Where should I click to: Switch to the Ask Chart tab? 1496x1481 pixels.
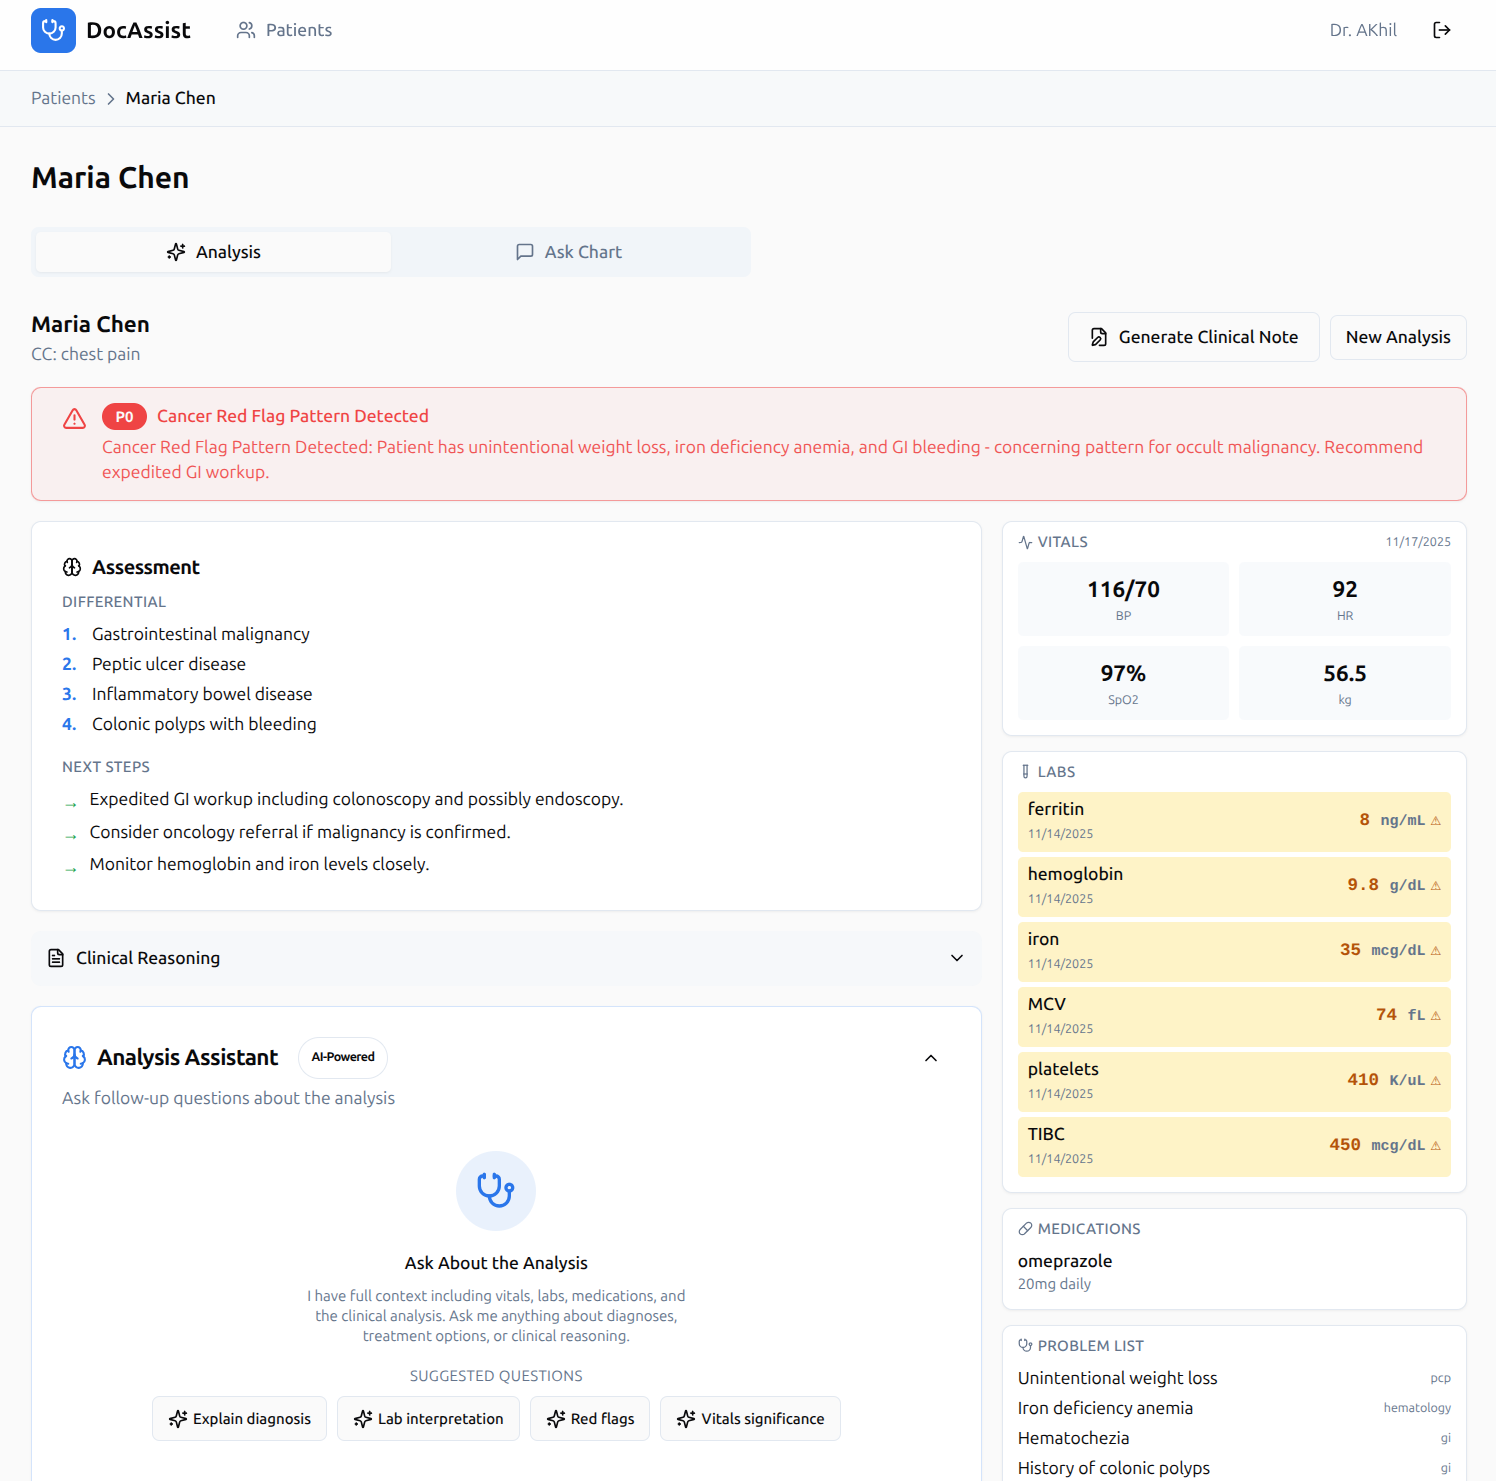click(x=569, y=252)
